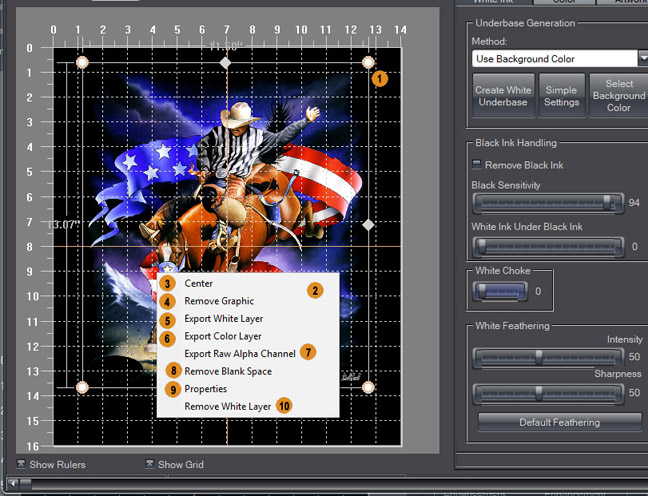This screenshot has width=648, height=496.
Task: Click the bottom-left corner resize handle
Action: pos(82,387)
